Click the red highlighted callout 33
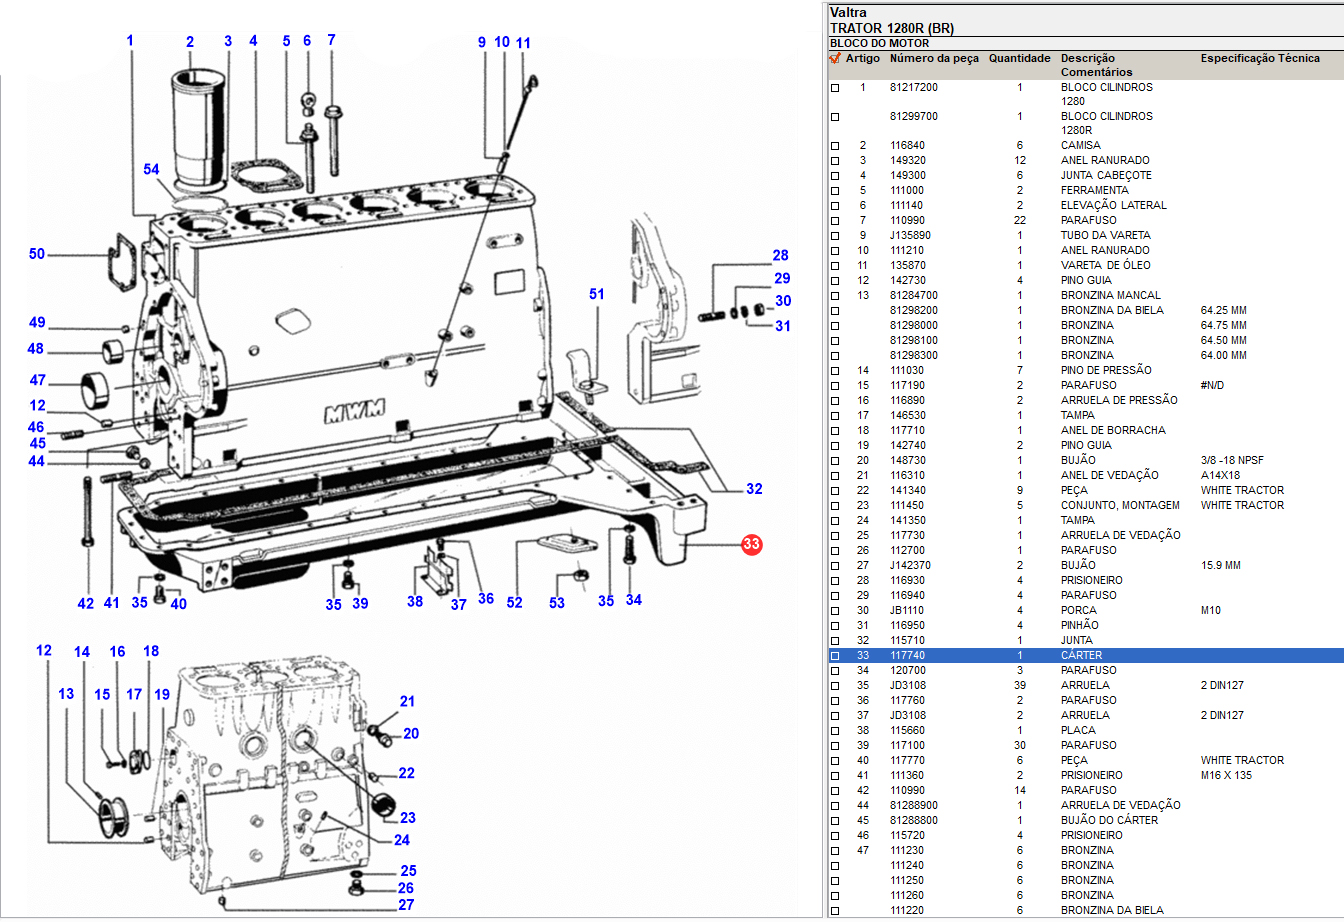 pos(751,545)
